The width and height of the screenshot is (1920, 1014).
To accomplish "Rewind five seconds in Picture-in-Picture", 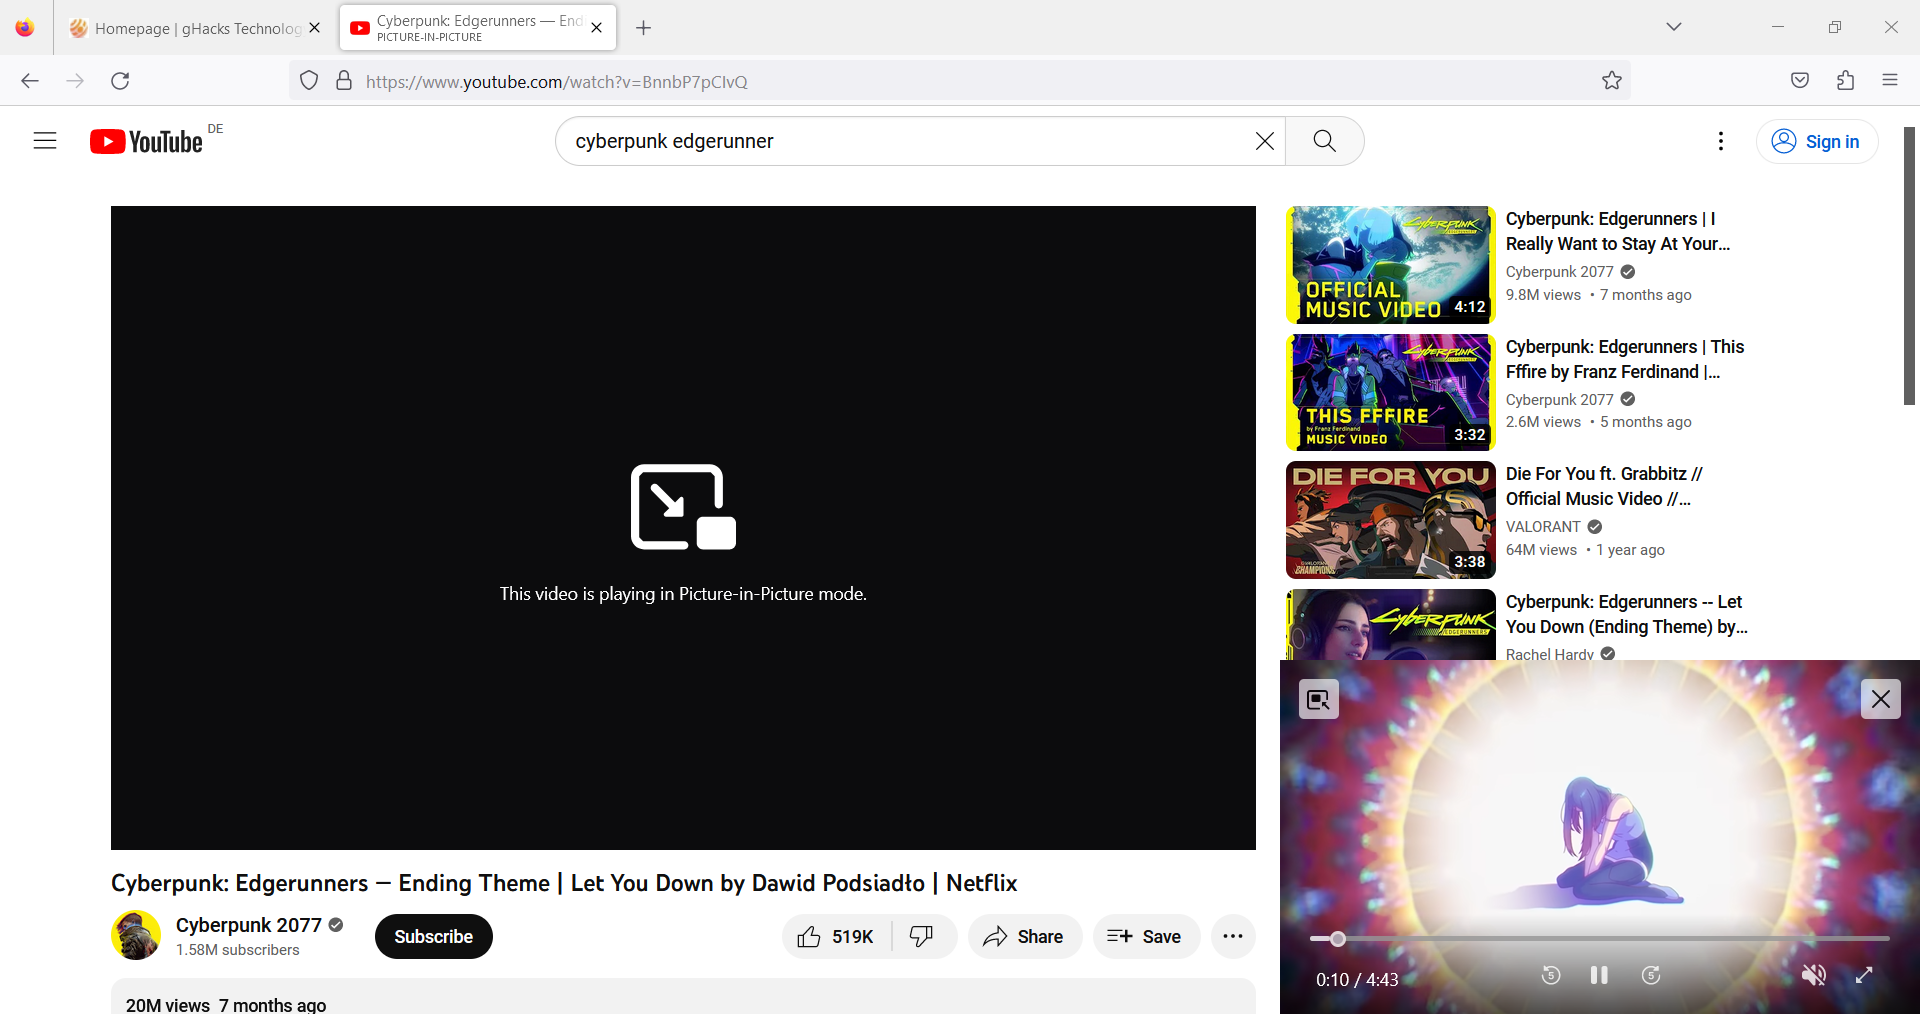I will pyautogui.click(x=1550, y=975).
